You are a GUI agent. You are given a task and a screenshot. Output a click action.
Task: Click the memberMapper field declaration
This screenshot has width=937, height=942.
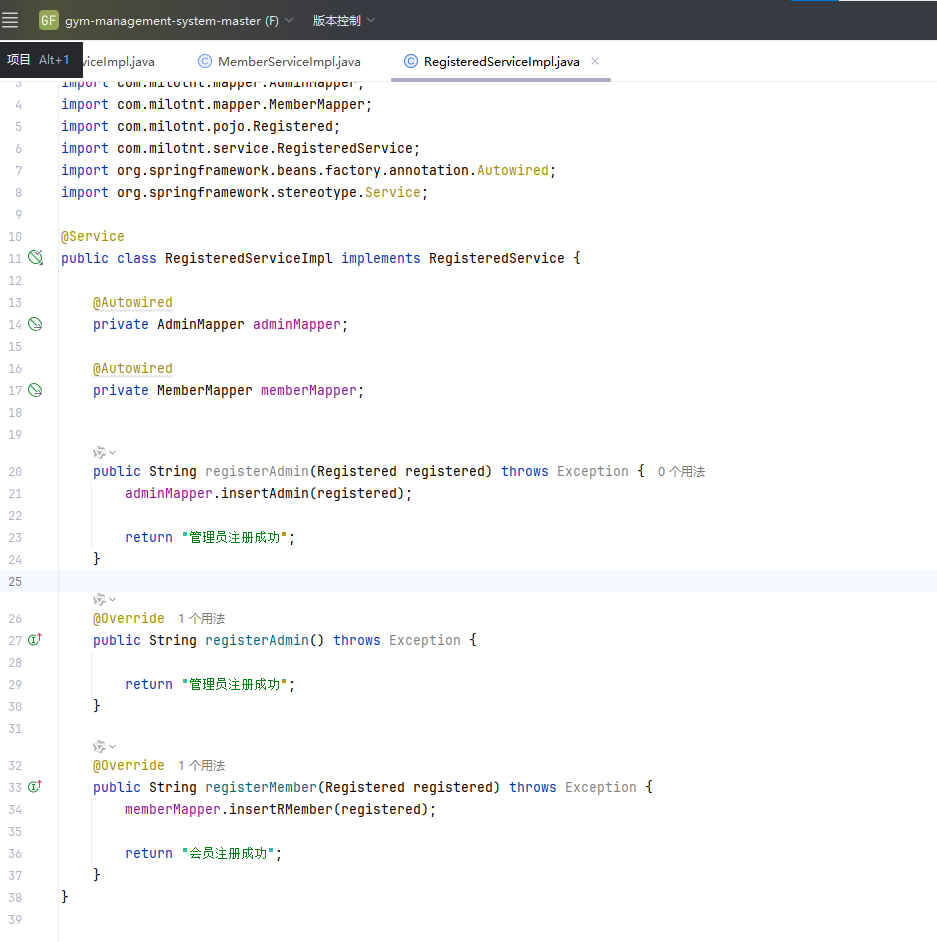tap(309, 390)
